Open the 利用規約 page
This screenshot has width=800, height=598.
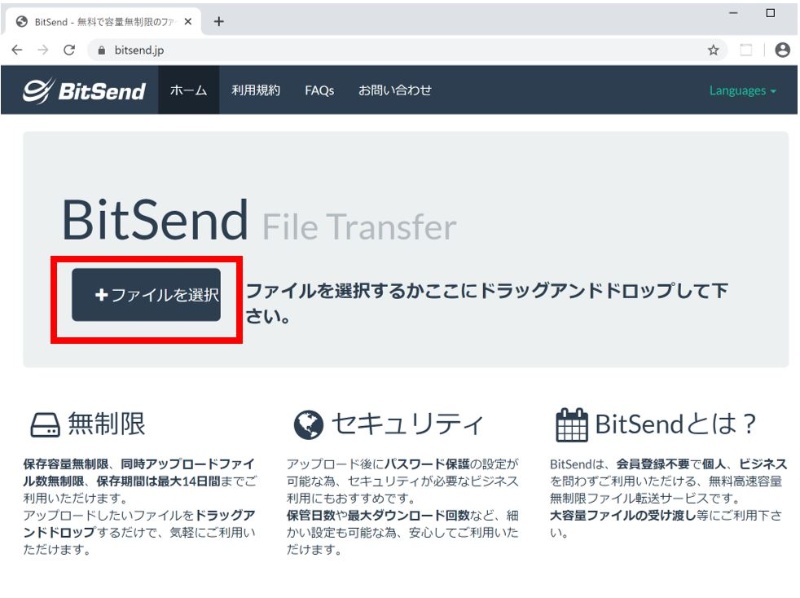click(256, 90)
